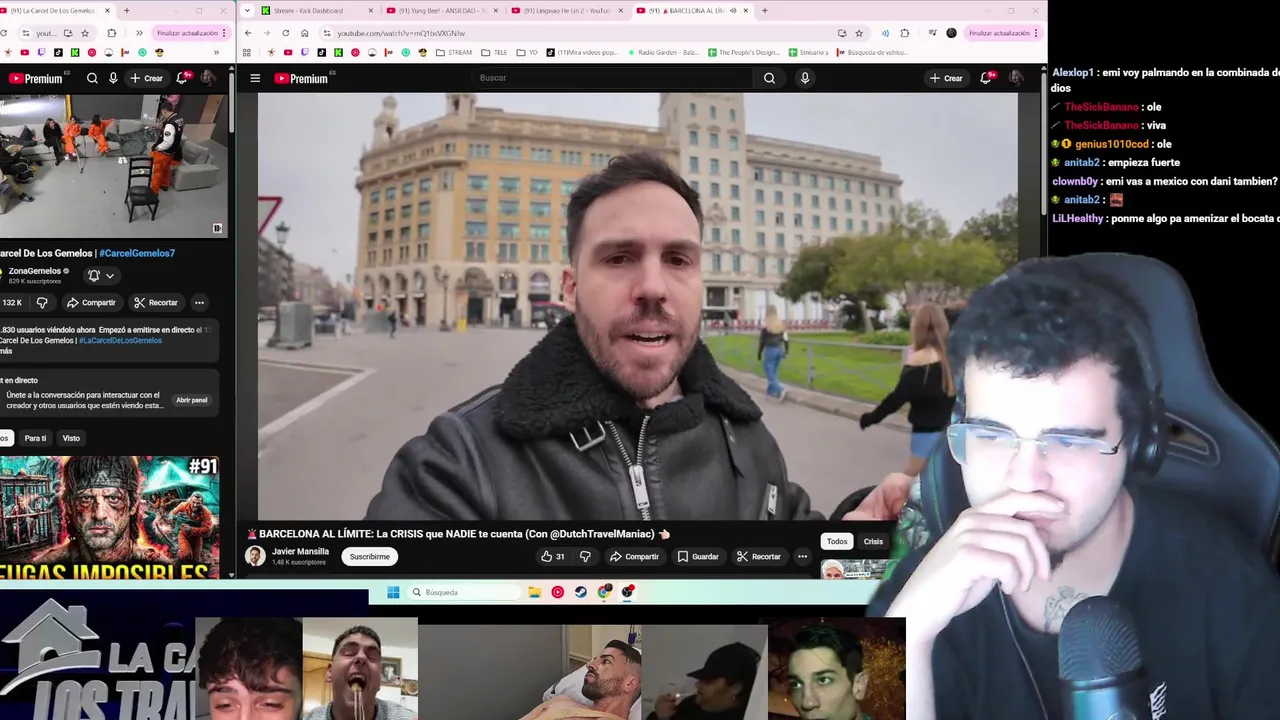Click Recortar in left YouTube window
Viewport: 1280px width, 720px height.
point(156,302)
